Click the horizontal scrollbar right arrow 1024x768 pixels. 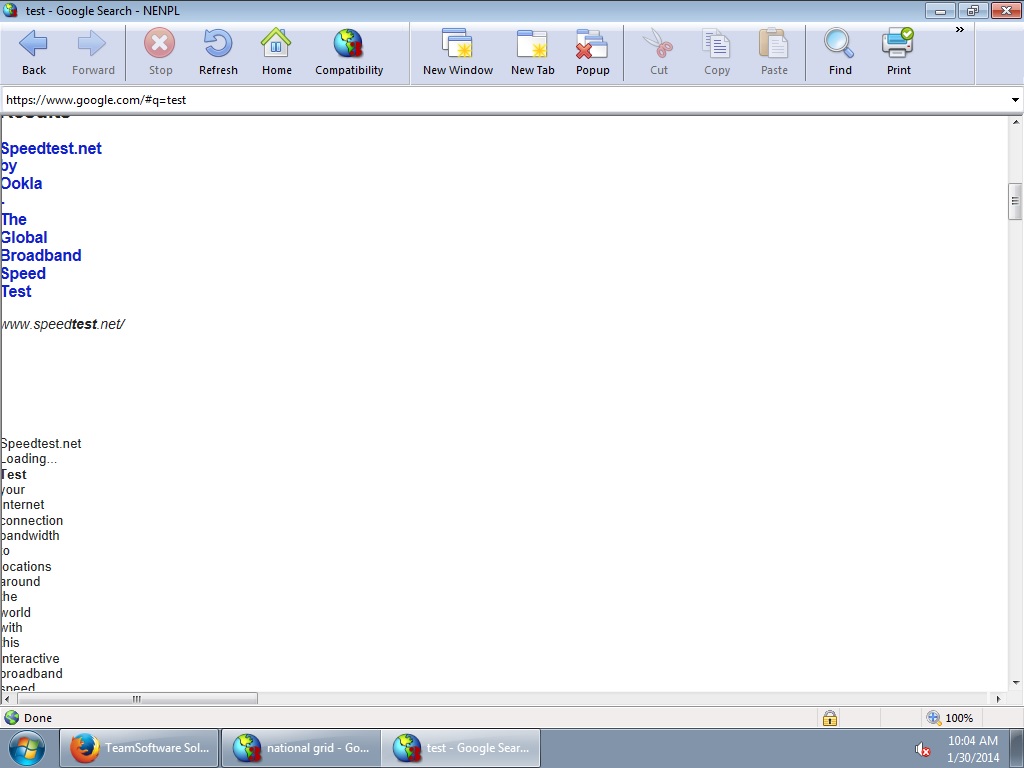pos(998,699)
